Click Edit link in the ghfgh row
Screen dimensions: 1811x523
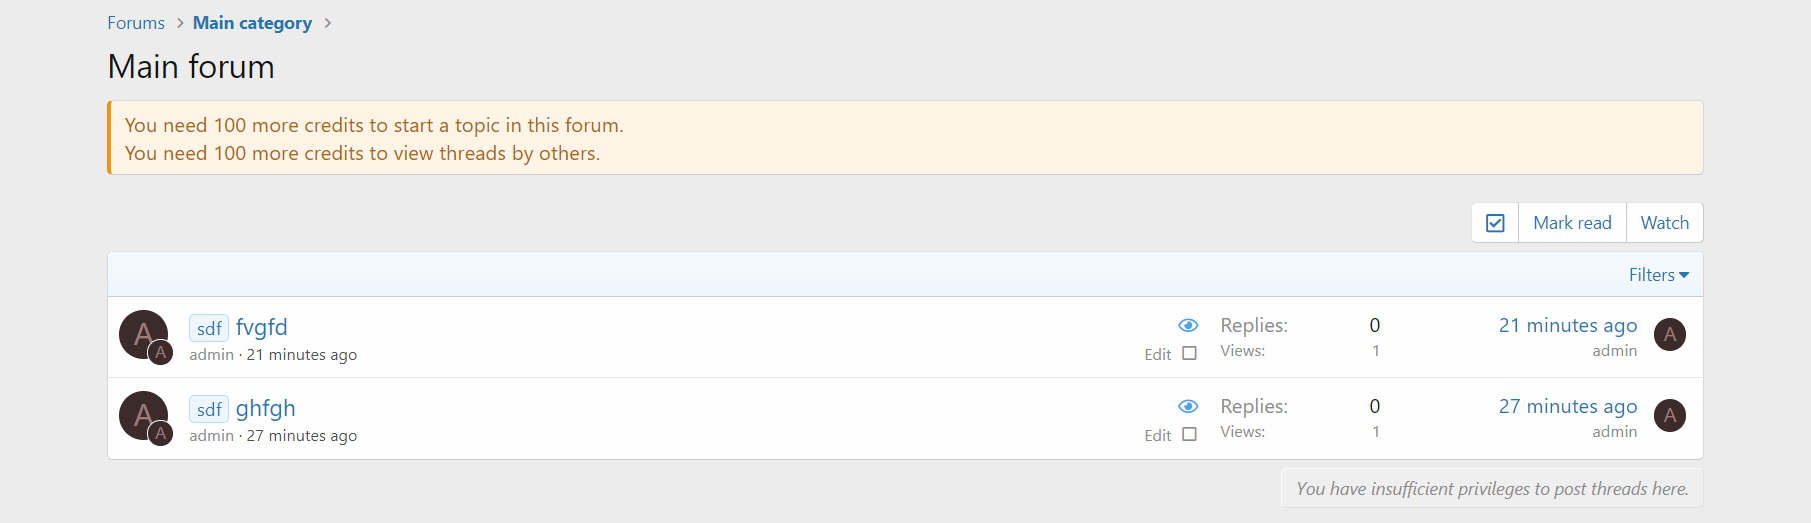(x=1157, y=435)
